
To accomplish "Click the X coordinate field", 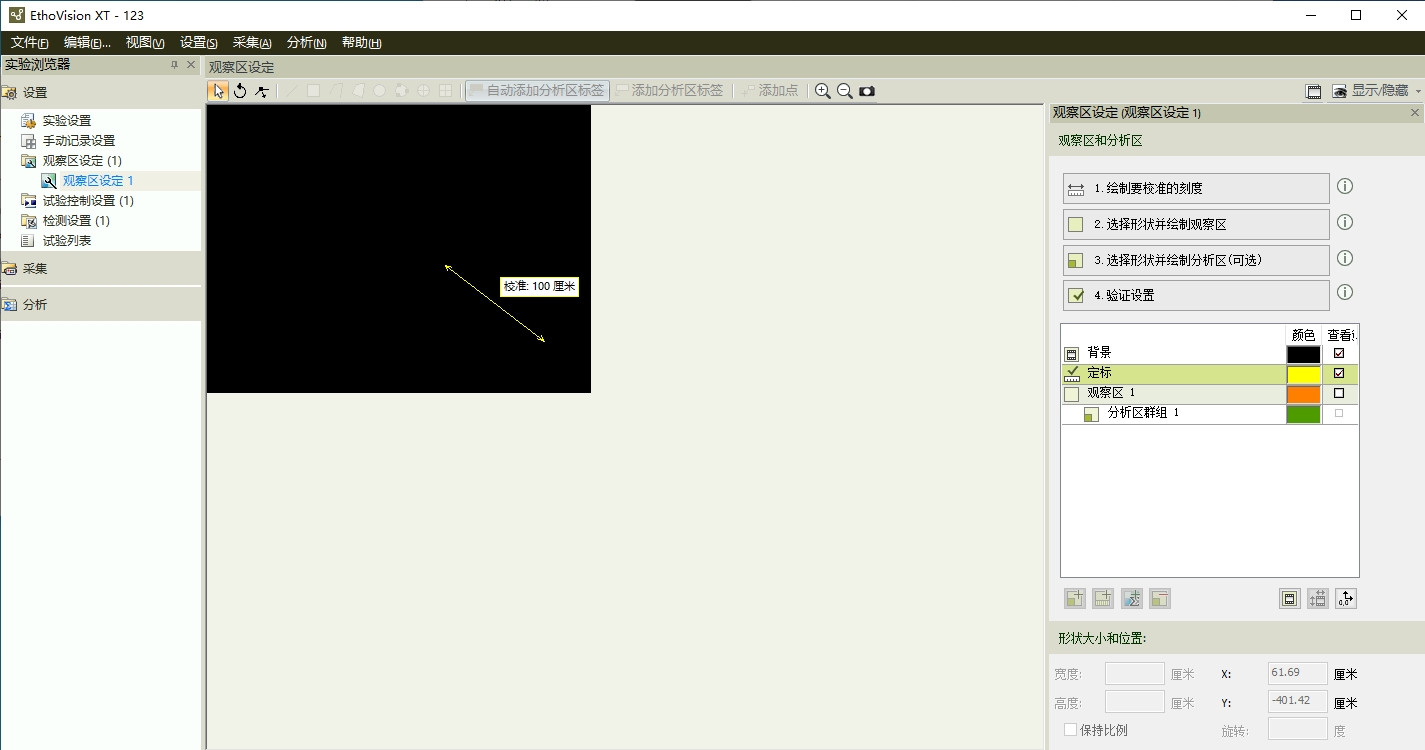I will click(1298, 673).
